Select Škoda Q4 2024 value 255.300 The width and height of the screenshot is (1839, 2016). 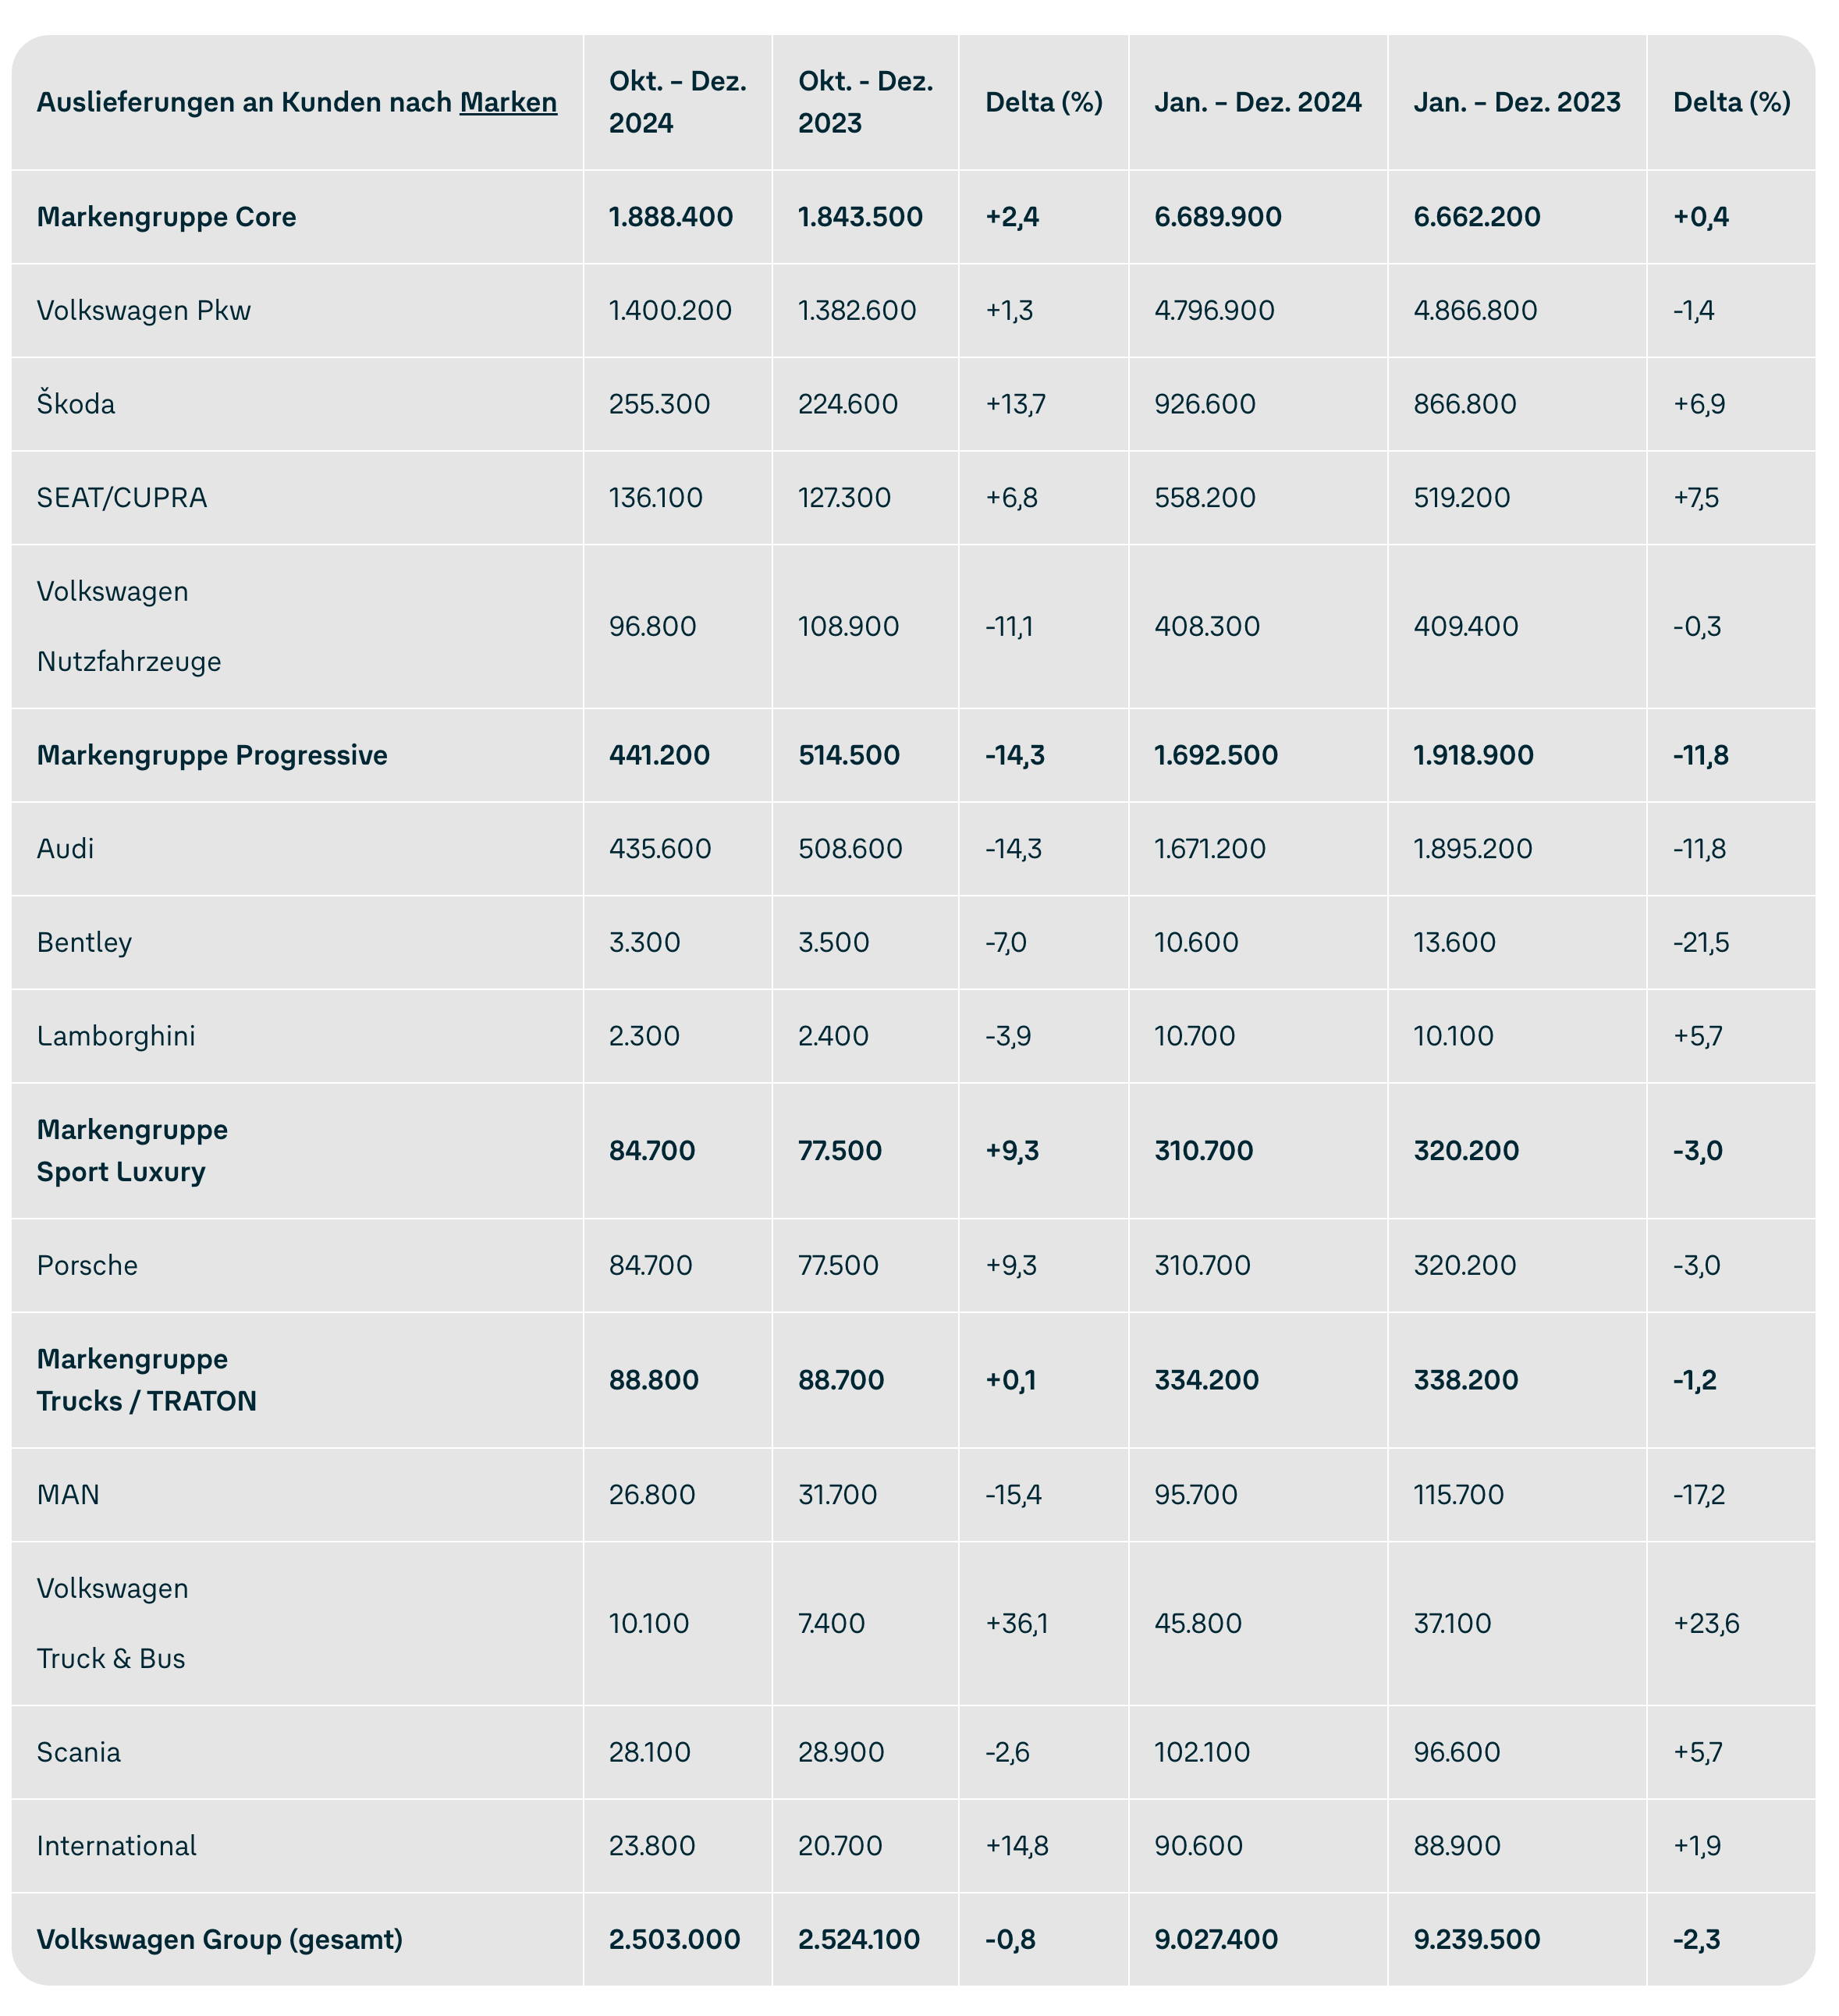(659, 404)
